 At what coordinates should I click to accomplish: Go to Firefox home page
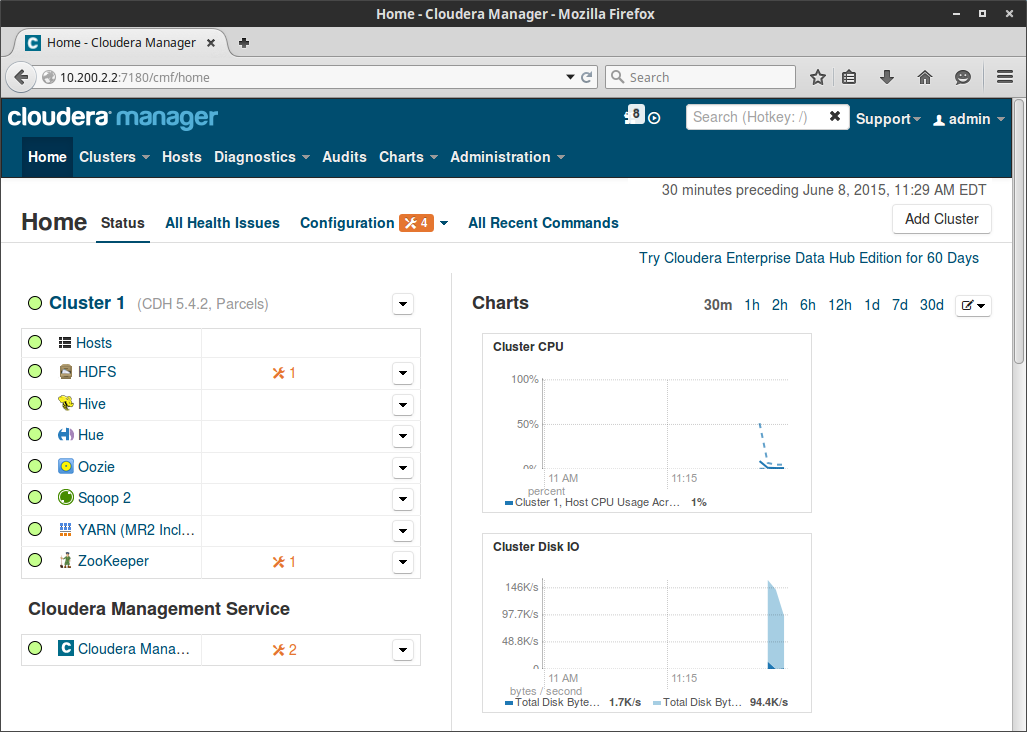(x=925, y=77)
